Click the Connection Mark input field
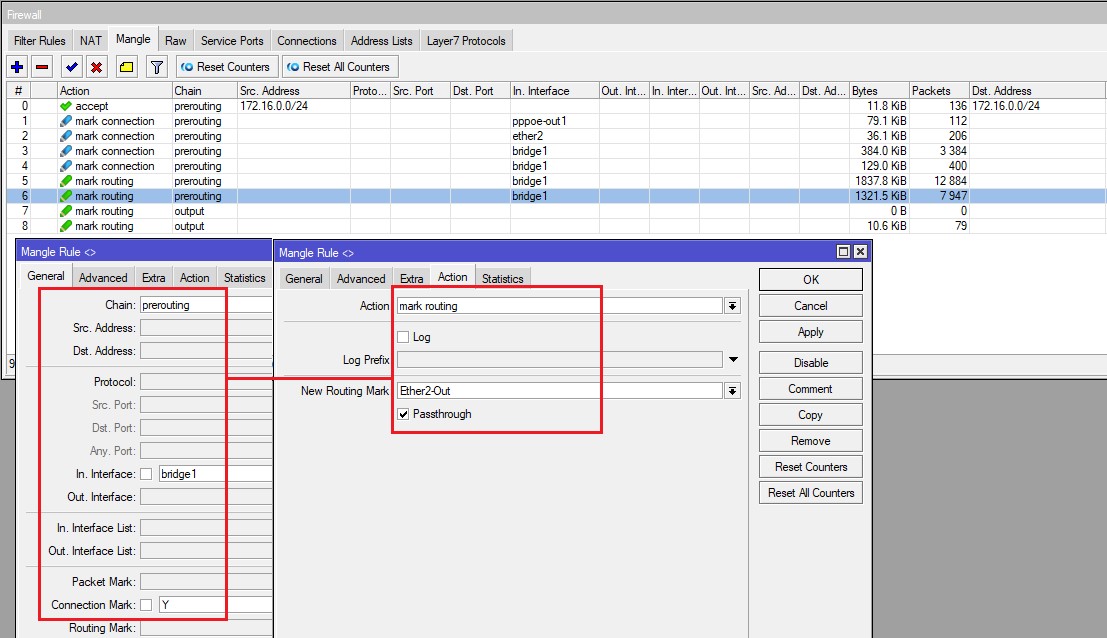Image resolution: width=1107 pixels, height=638 pixels. point(215,605)
